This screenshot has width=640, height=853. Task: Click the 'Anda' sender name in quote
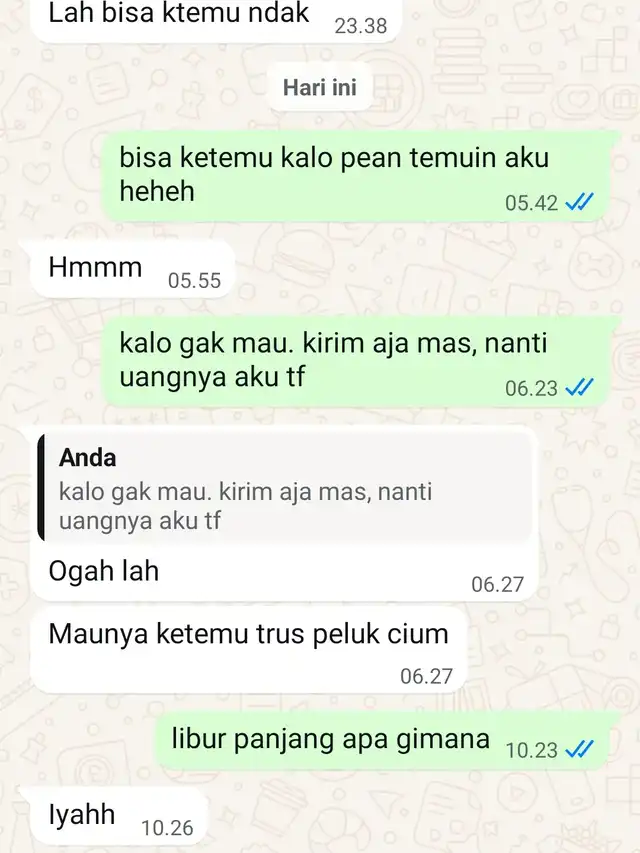coord(87,458)
